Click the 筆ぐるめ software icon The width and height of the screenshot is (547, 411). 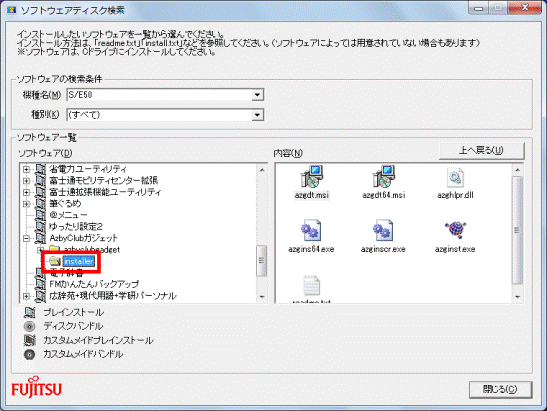(40, 203)
